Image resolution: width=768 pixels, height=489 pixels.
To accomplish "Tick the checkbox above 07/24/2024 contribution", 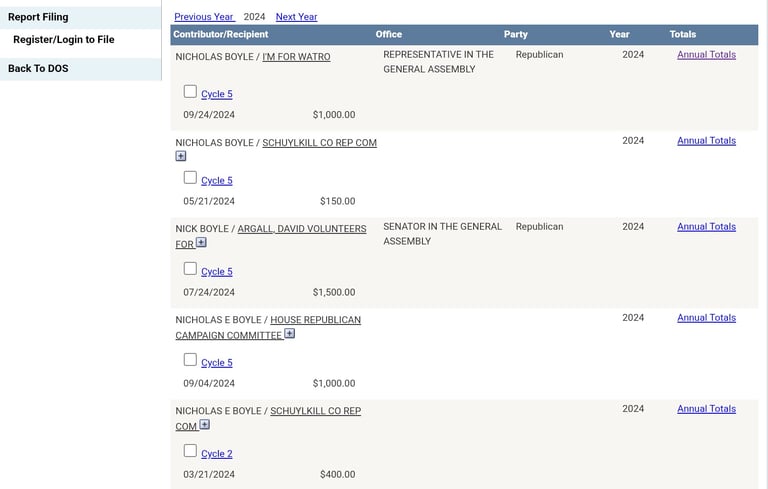I will 190,268.
